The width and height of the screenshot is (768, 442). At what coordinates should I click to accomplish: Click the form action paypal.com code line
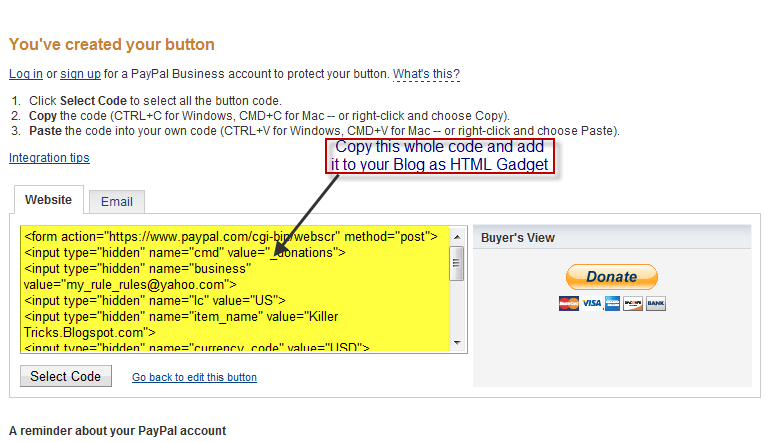pyautogui.click(x=231, y=237)
